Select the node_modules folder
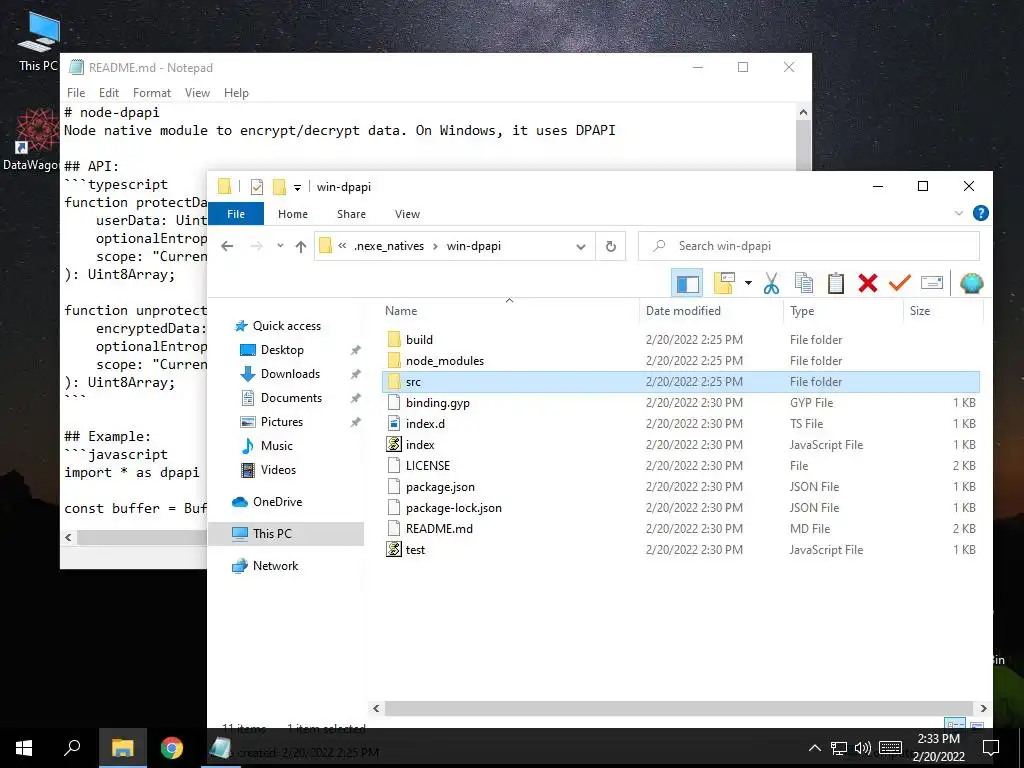 click(680, 360)
